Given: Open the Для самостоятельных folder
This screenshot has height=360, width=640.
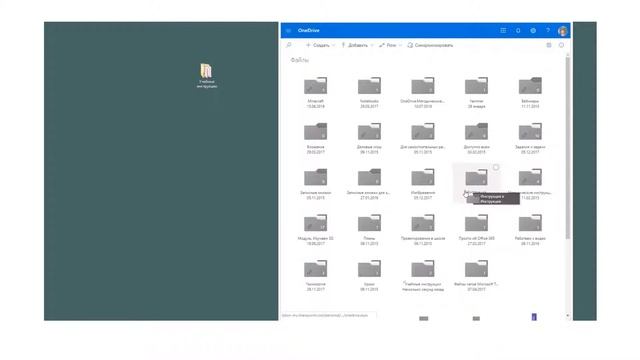Looking at the screenshot, I should point(423,131).
